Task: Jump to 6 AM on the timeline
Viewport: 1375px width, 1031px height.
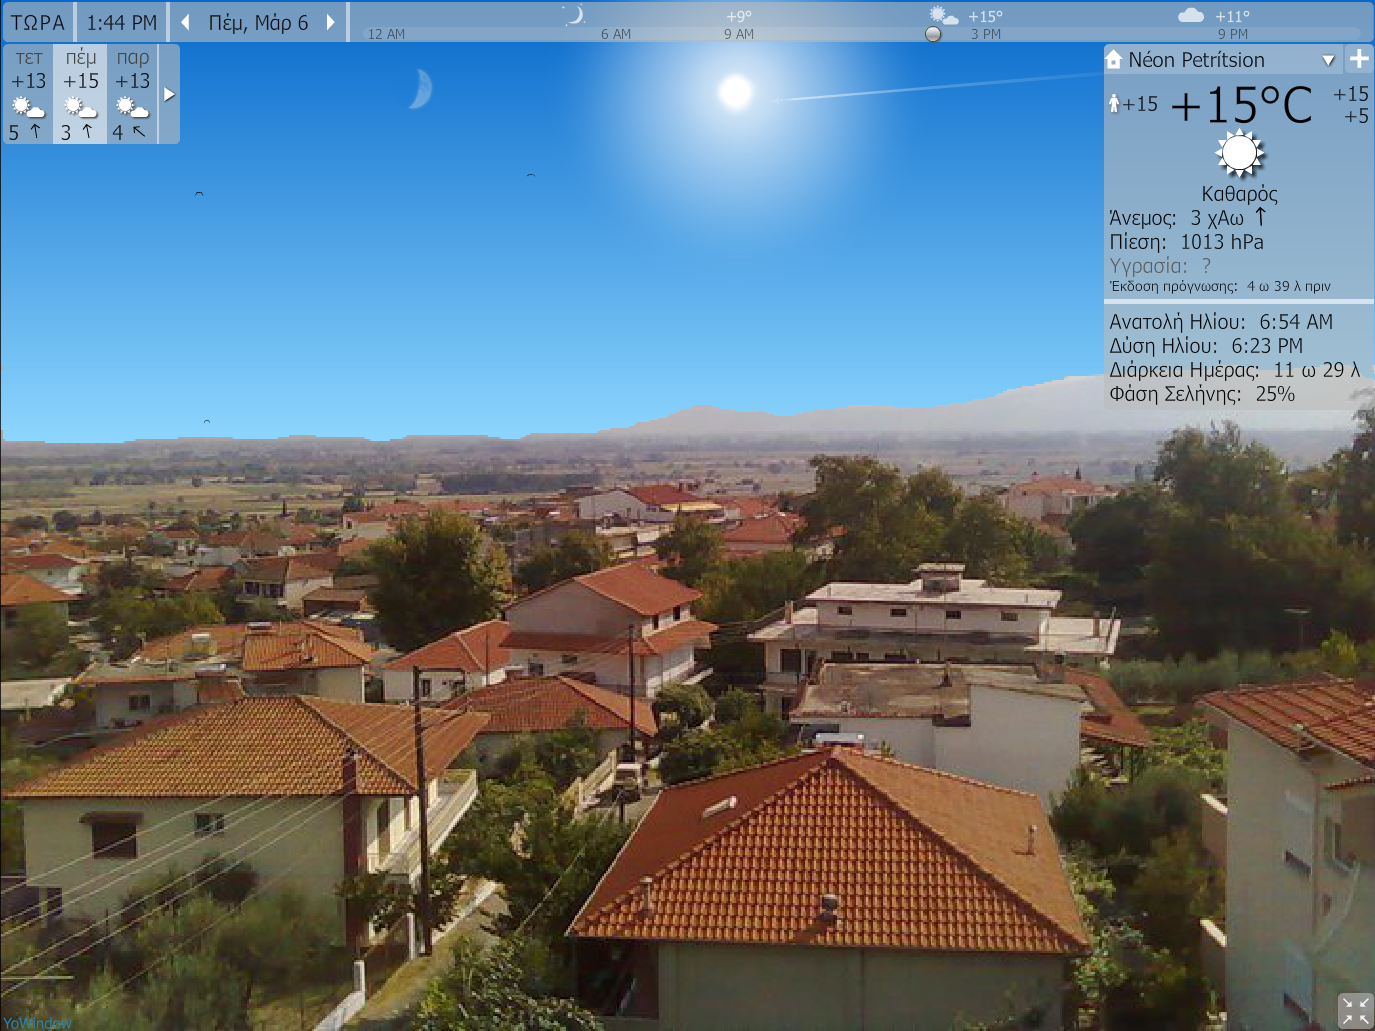Action: (x=615, y=34)
